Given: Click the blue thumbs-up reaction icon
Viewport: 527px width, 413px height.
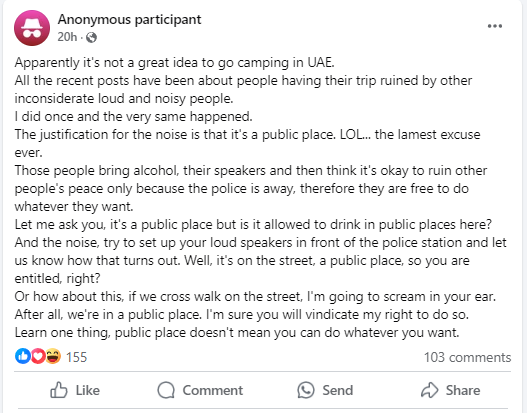Looking at the screenshot, I should click(23, 356).
